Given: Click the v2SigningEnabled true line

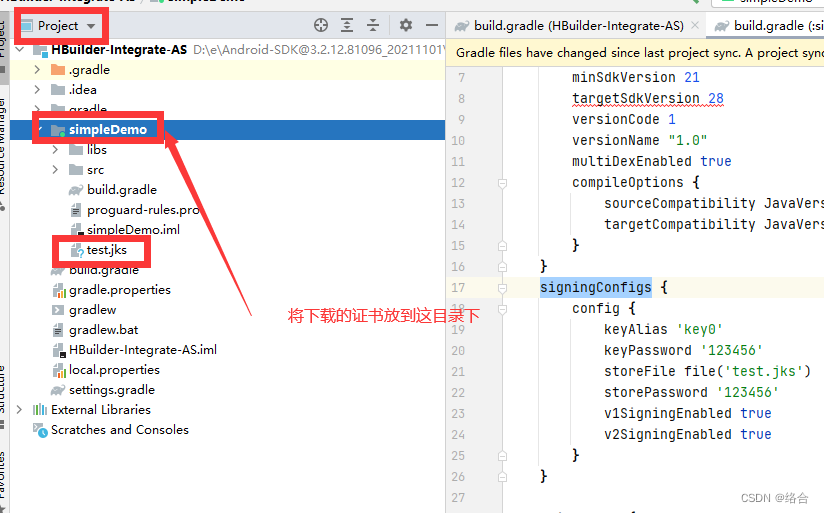Looking at the screenshot, I should 687,435.
